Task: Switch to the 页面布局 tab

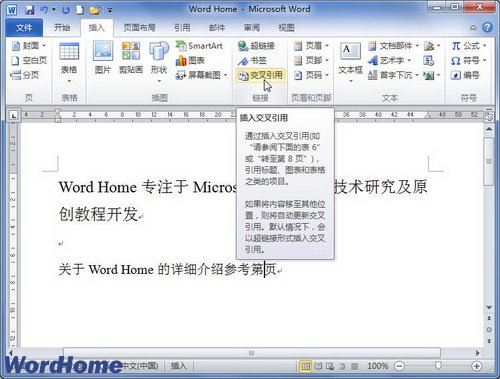Action: click(139, 28)
